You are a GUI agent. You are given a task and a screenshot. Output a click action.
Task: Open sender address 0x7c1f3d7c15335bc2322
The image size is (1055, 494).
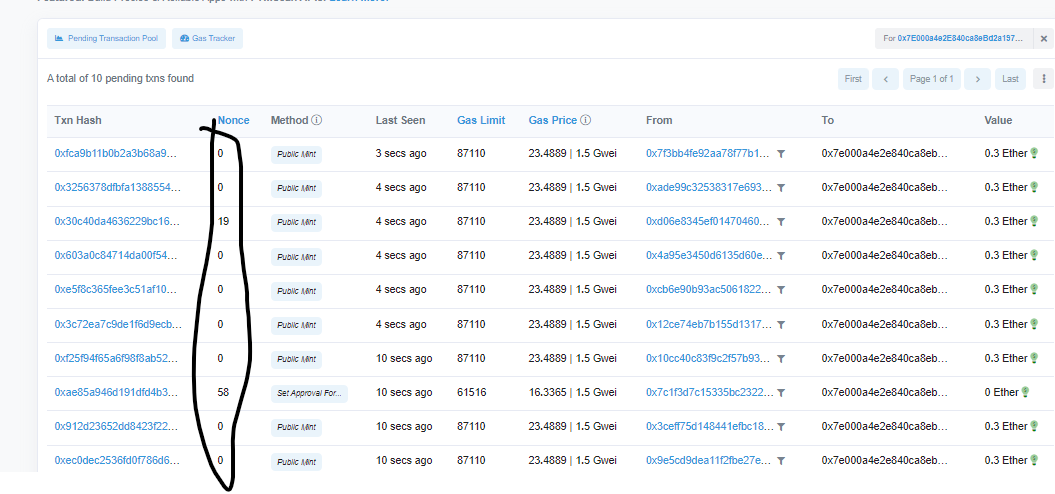[710, 392]
